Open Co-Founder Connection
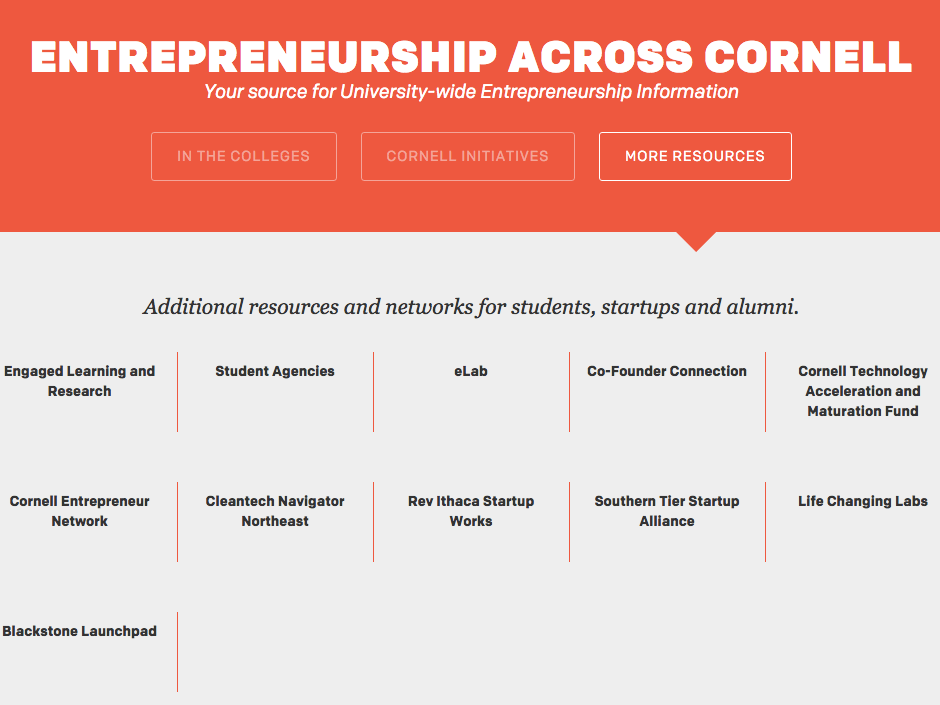Screen dimensions: 940x705 click(667, 371)
